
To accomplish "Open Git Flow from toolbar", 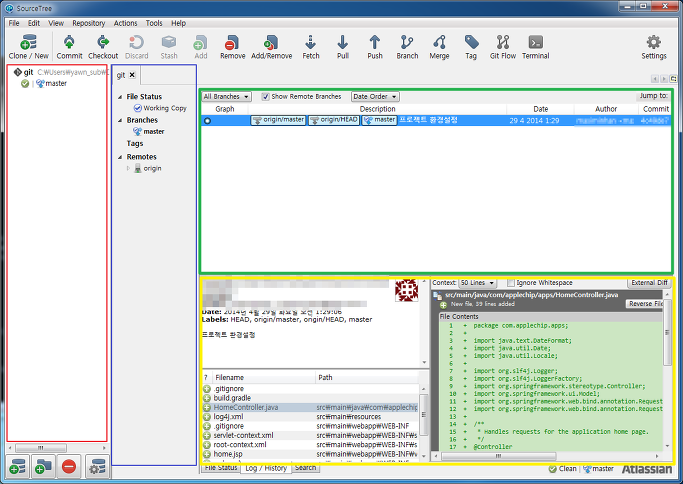I will click(x=503, y=47).
